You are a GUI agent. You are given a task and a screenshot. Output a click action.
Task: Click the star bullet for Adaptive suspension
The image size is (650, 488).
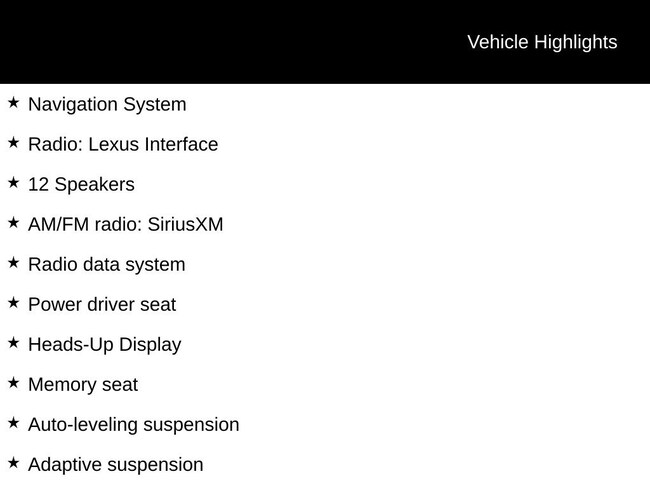(x=13, y=462)
